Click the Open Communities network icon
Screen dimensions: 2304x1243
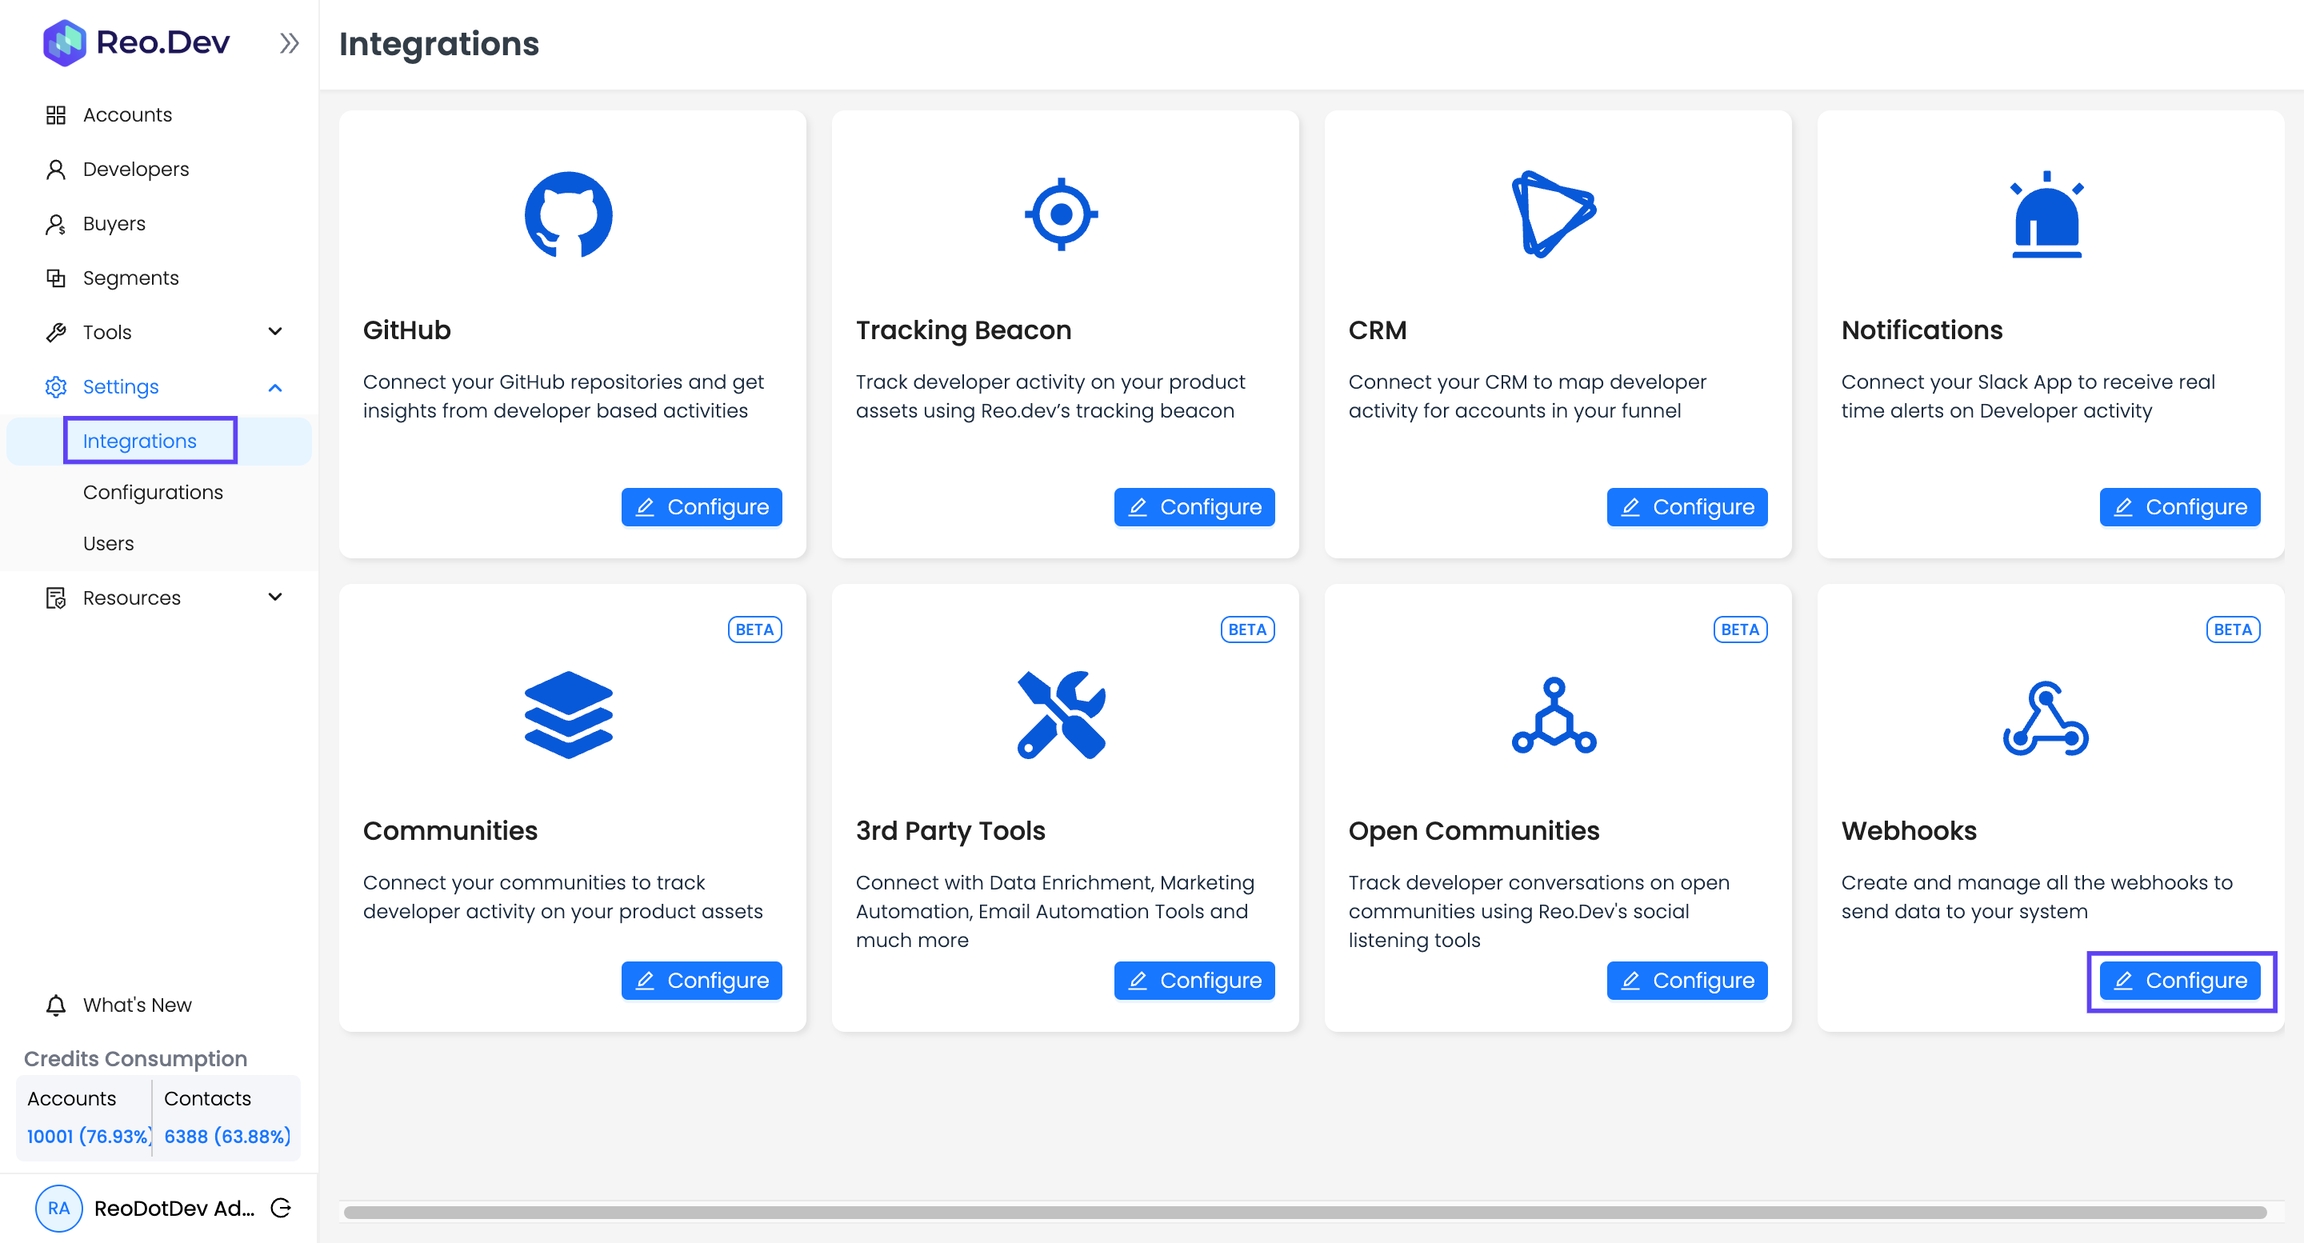1553,715
